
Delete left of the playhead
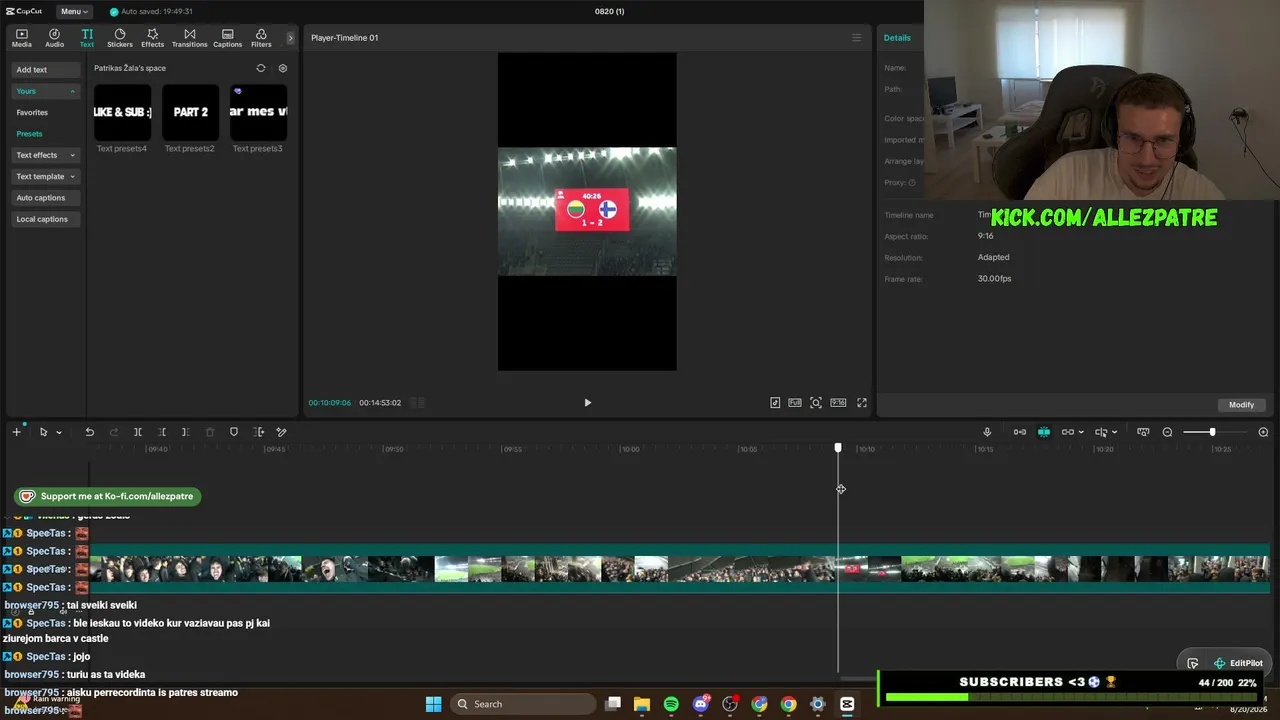point(162,432)
